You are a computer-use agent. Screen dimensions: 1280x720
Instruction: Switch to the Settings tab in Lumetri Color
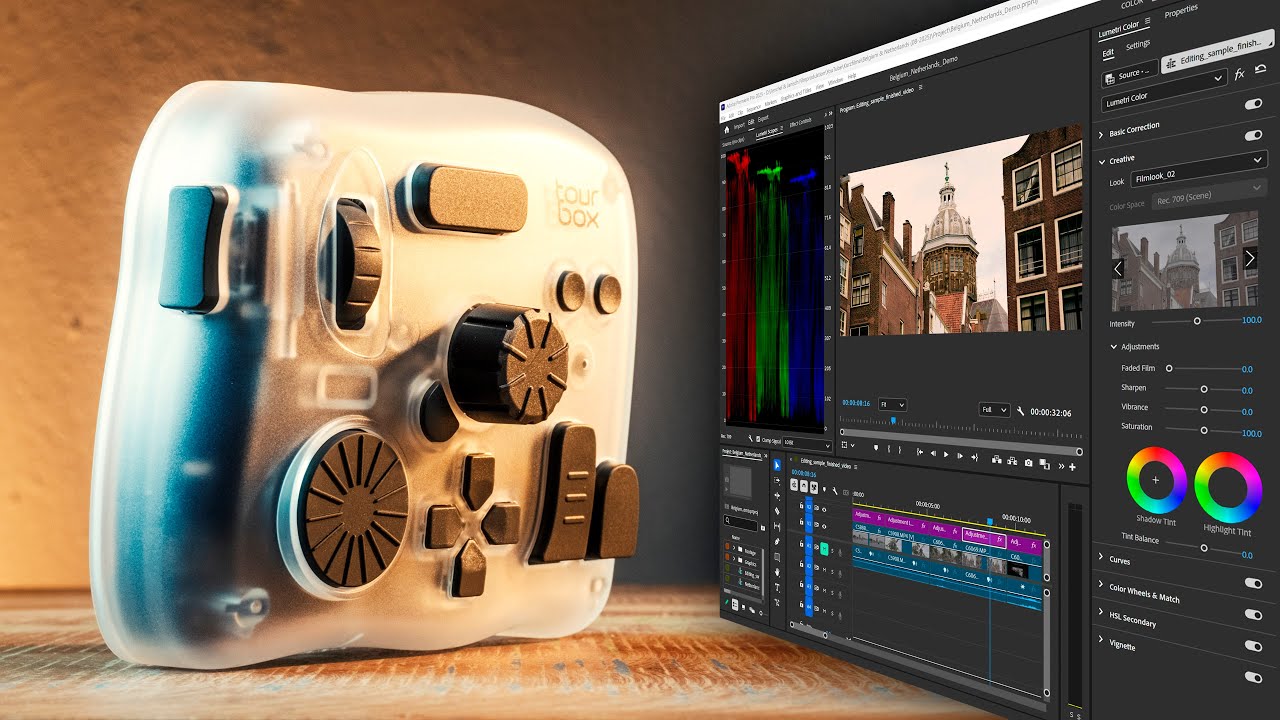point(1138,44)
